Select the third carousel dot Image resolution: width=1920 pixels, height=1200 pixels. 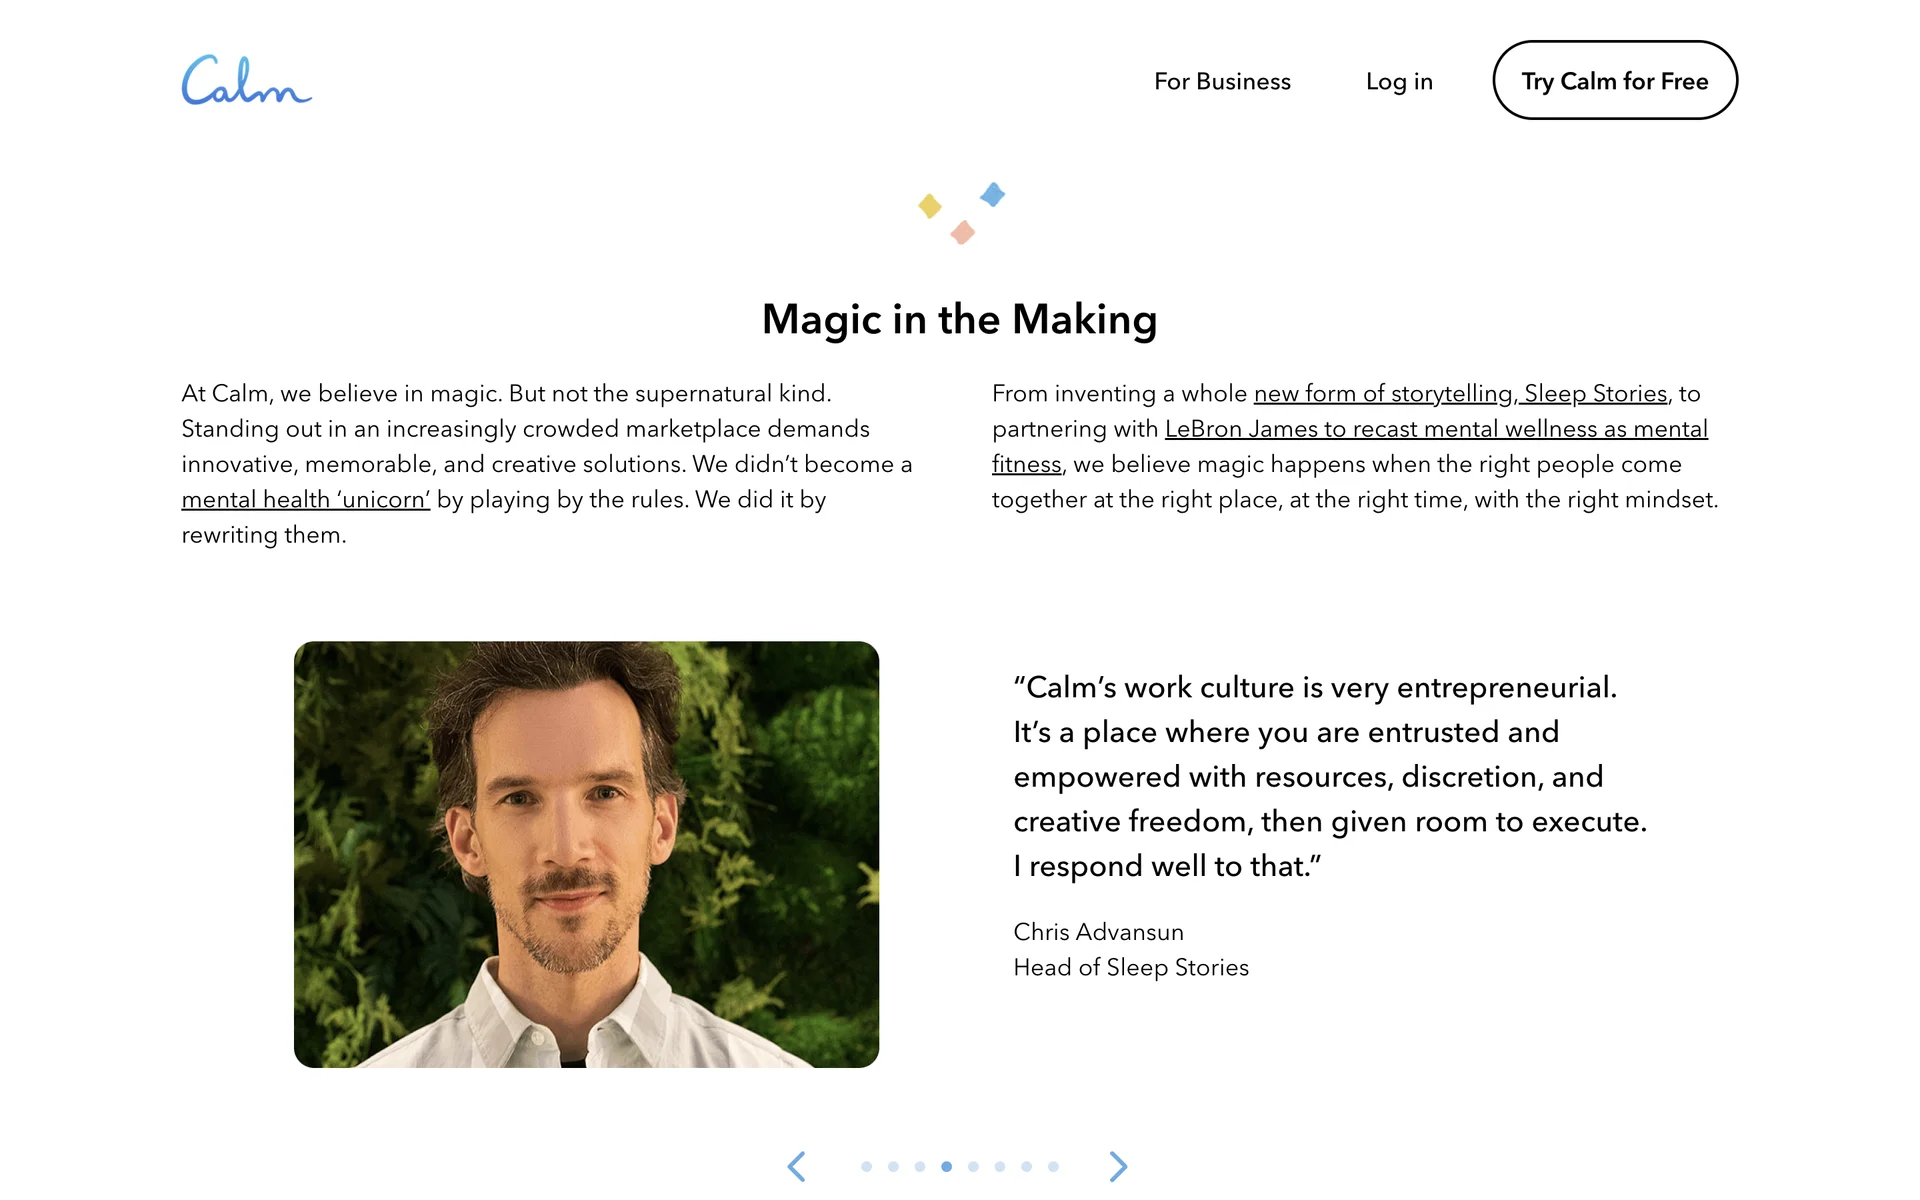(x=920, y=1166)
